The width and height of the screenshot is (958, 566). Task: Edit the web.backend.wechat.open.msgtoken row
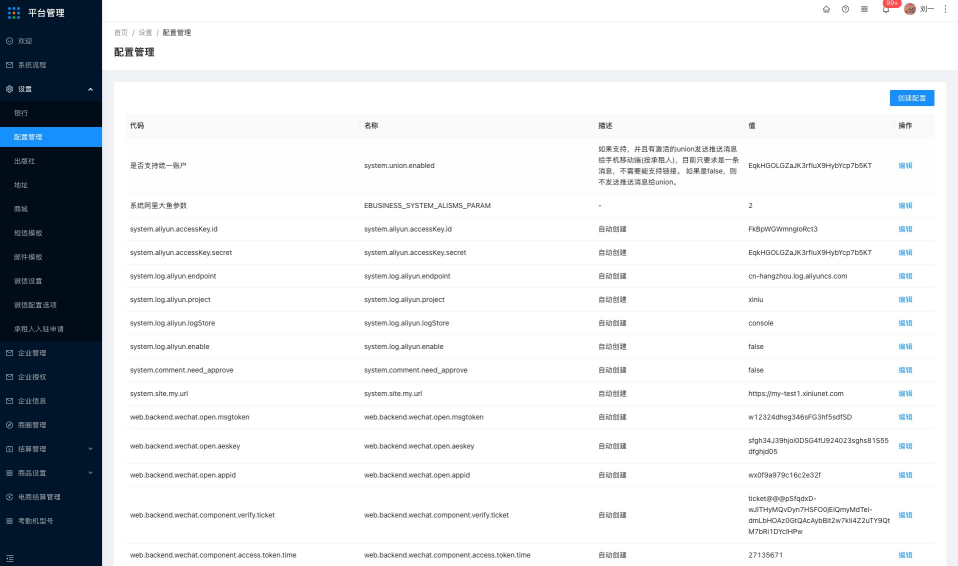tap(905, 417)
